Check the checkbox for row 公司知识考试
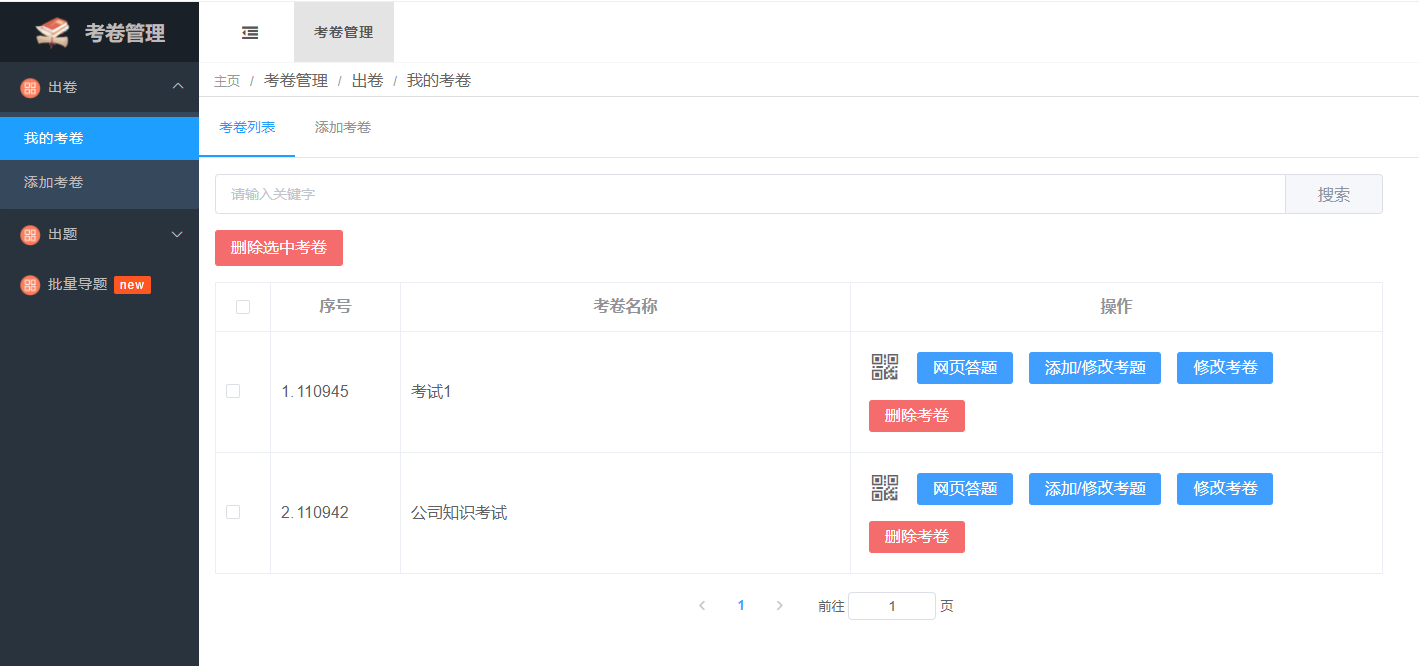This screenshot has width=1419, height=666. (233, 511)
